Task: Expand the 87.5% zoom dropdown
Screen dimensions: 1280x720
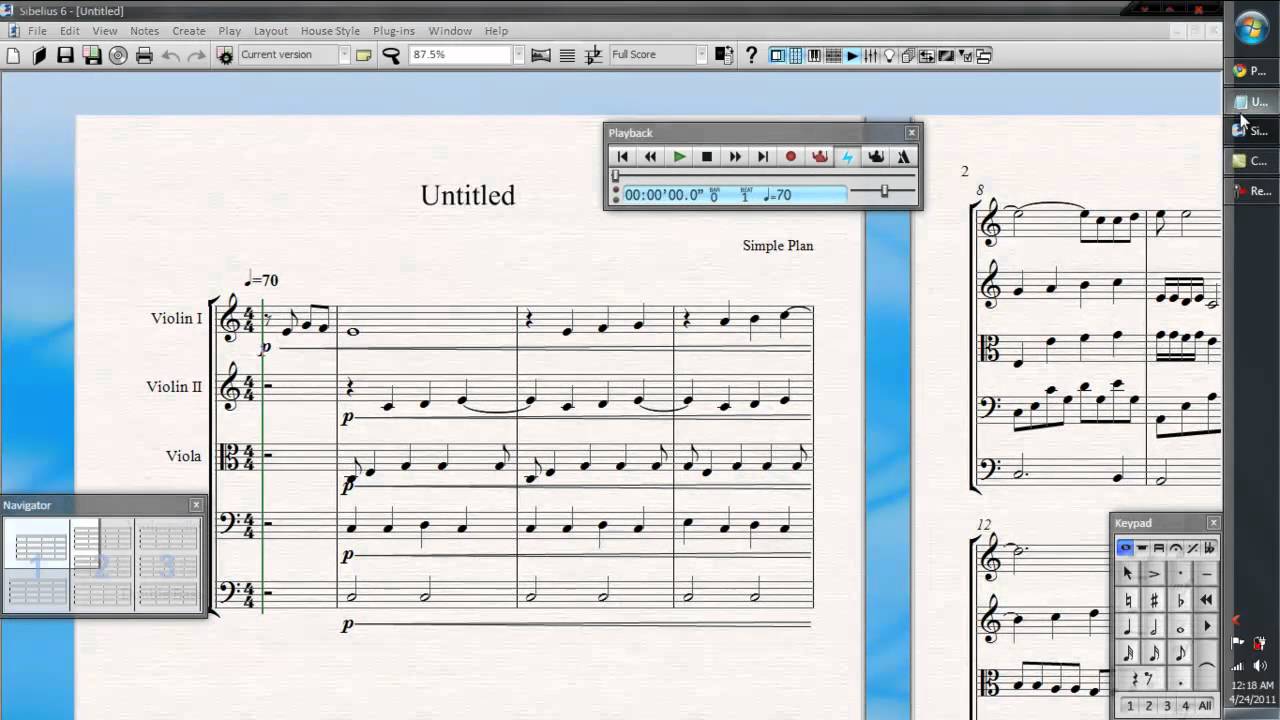Action: (518, 55)
